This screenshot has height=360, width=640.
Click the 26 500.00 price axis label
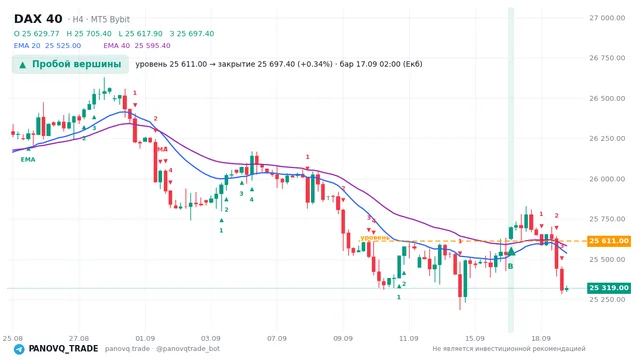(x=607, y=98)
